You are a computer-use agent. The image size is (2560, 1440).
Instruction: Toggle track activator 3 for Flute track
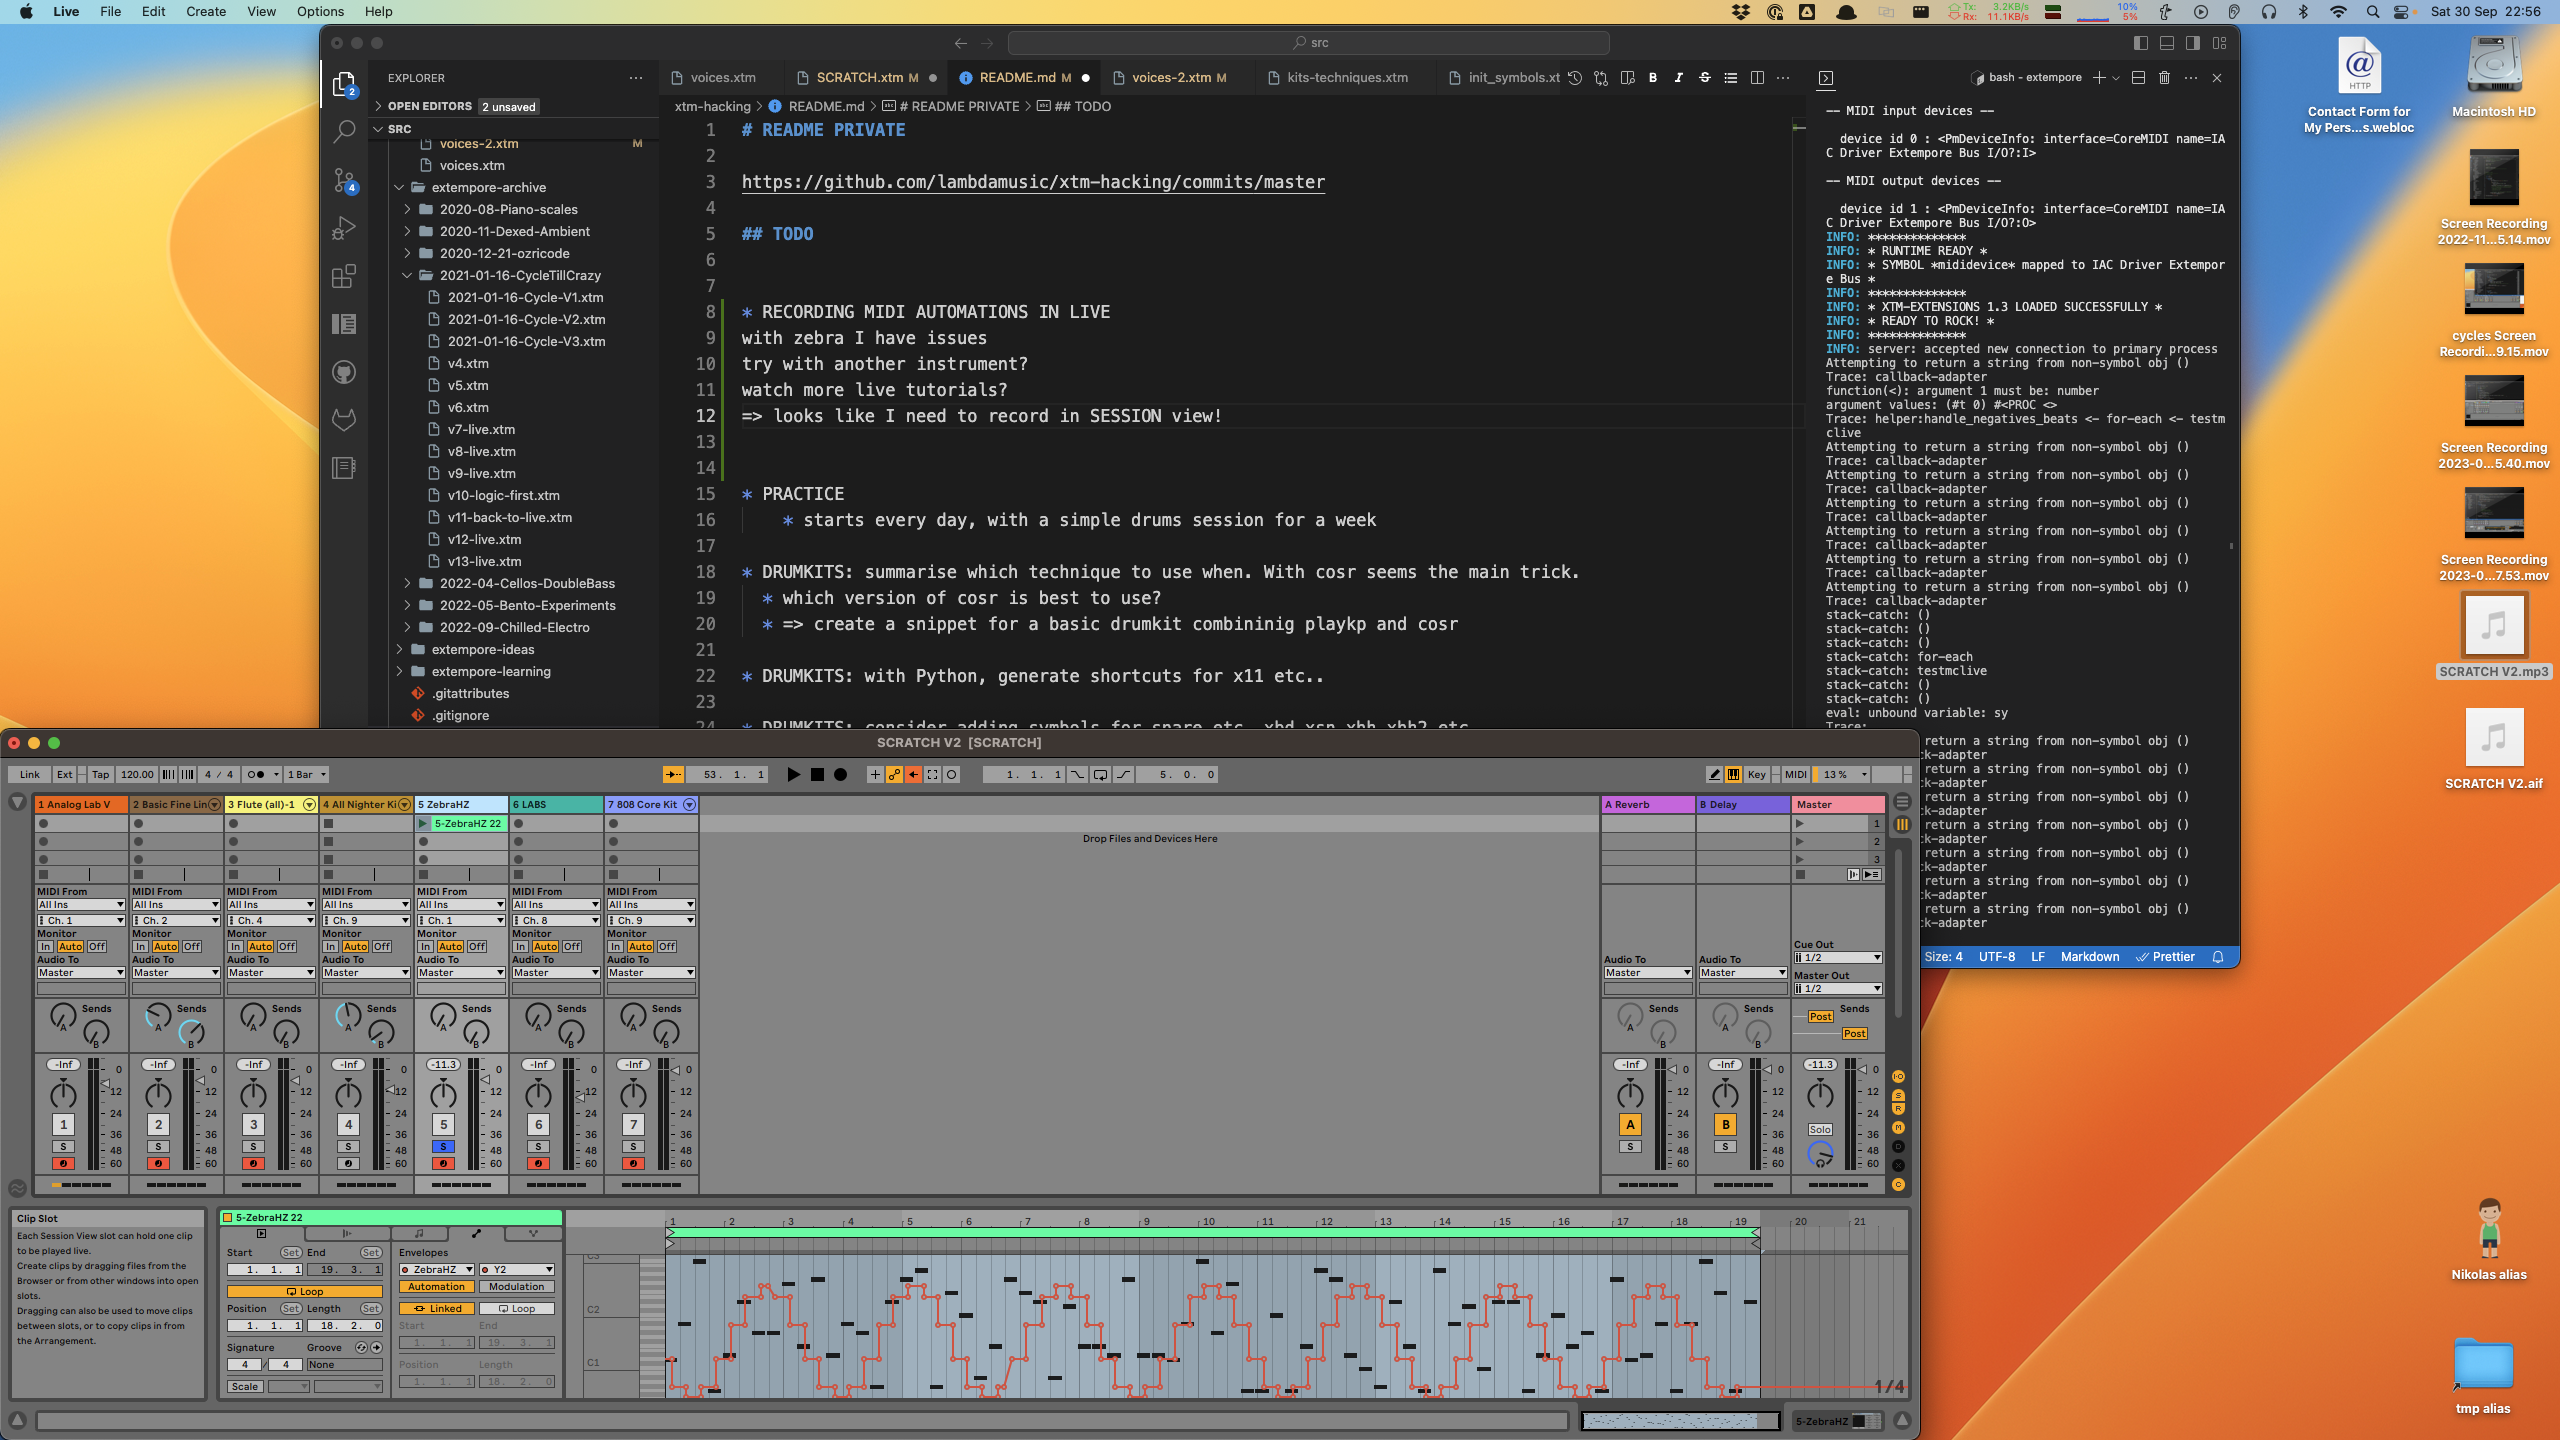[253, 1124]
